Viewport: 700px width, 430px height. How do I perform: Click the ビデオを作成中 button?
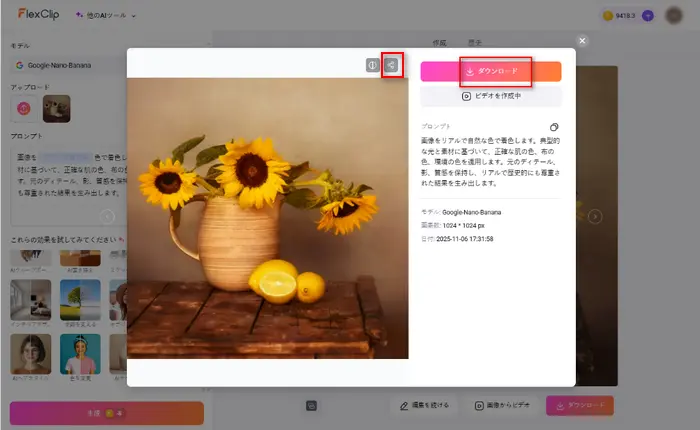491,96
